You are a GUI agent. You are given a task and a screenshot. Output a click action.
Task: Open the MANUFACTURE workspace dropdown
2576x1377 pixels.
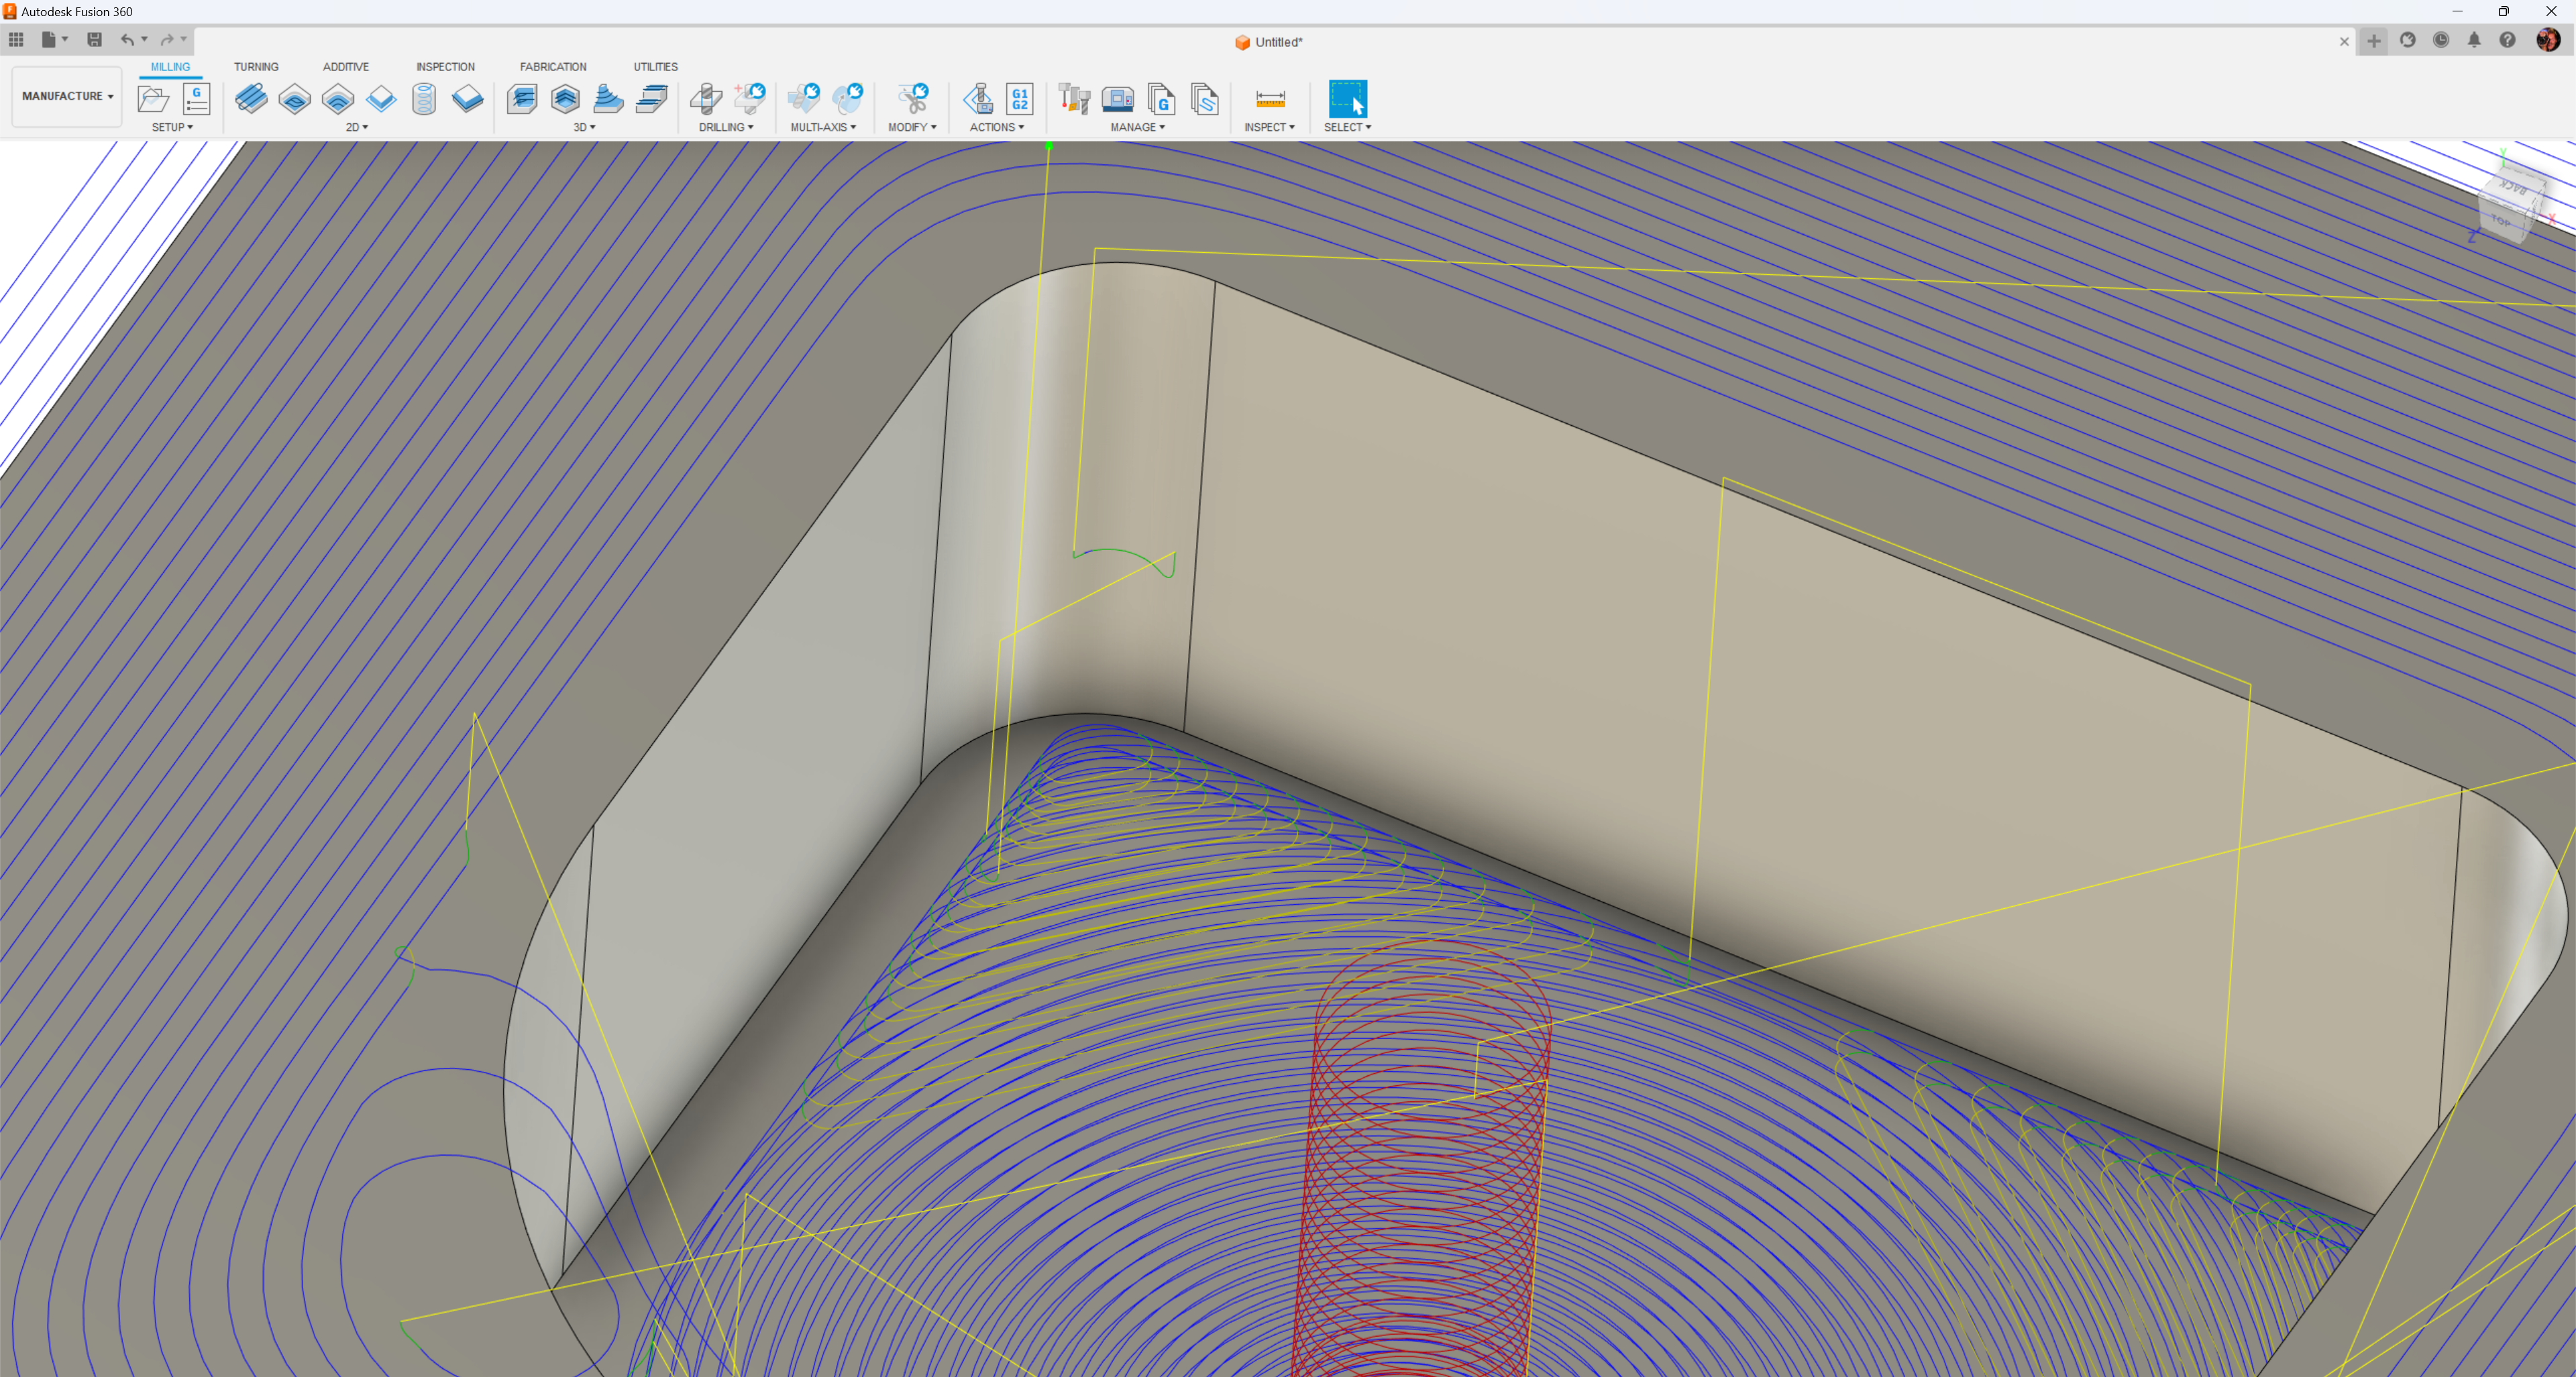[x=67, y=96]
